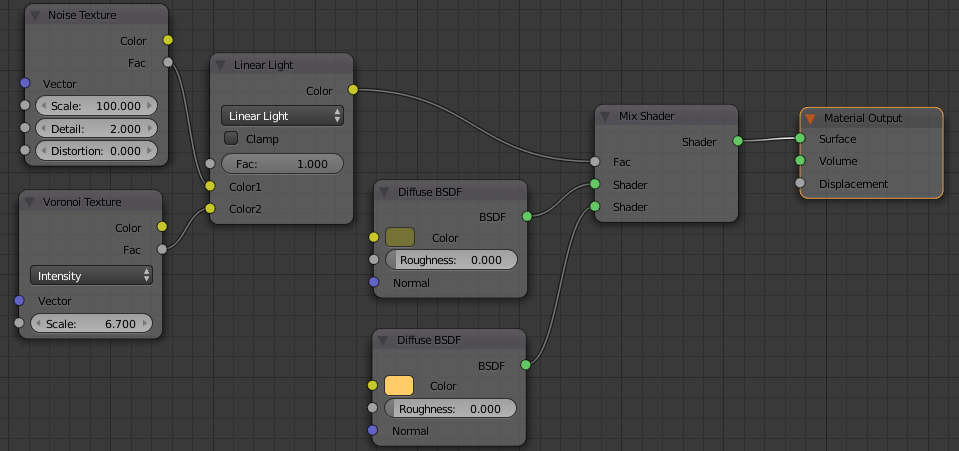Click the Mix Shader output Shader socket

click(x=738, y=141)
